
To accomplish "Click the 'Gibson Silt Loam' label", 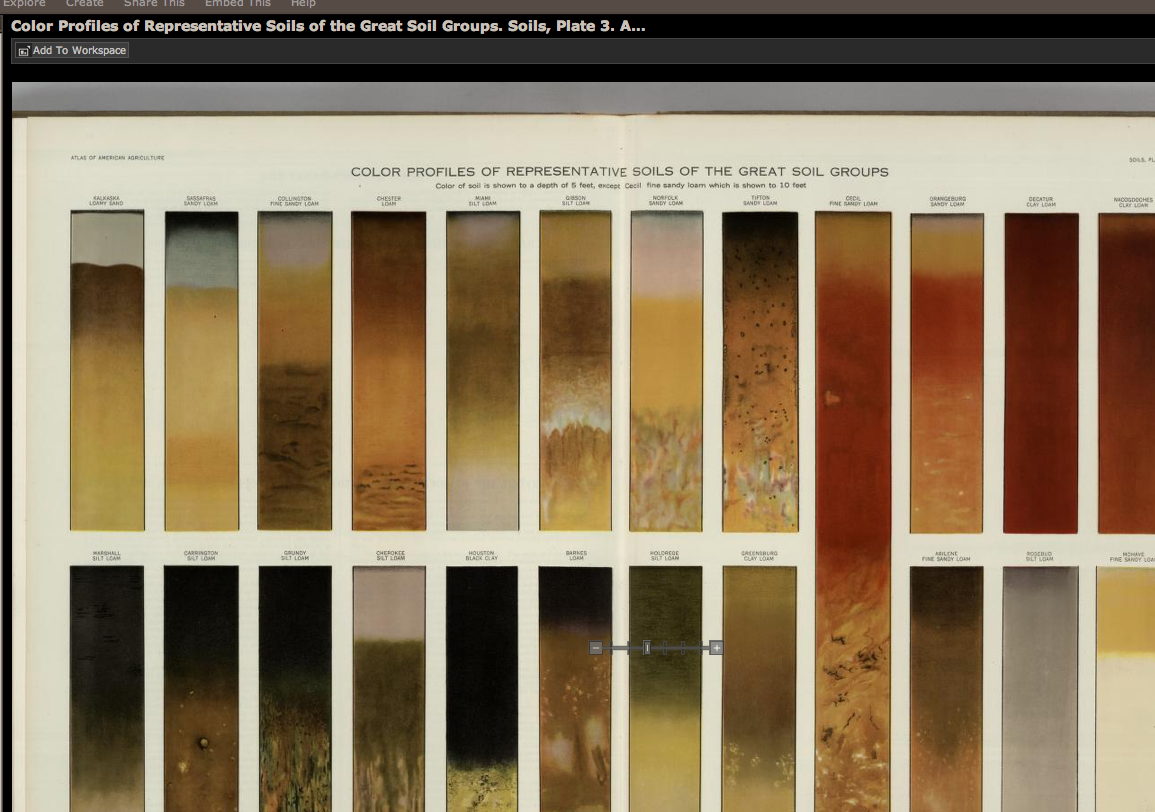I will 575,200.
